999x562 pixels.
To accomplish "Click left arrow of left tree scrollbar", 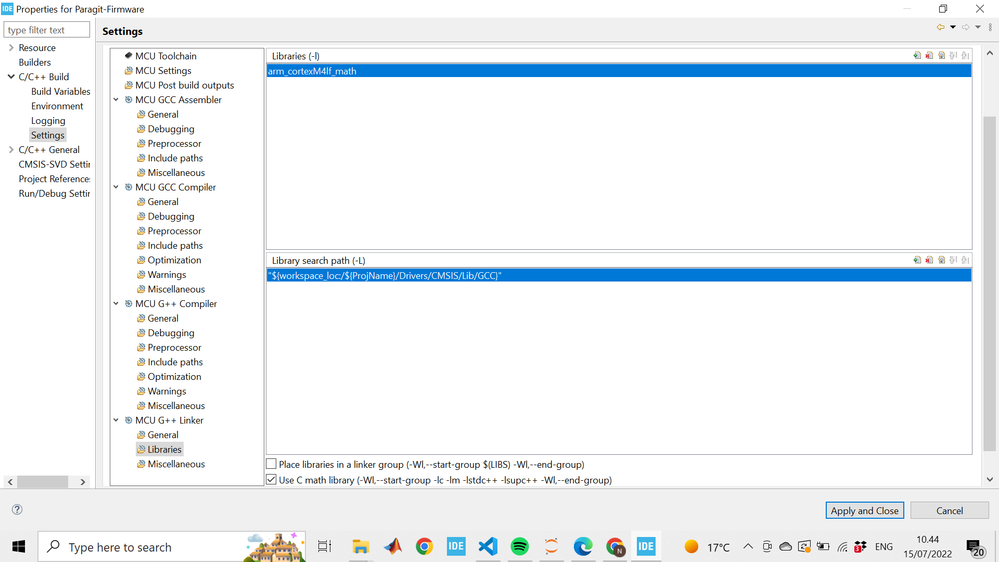I will [x=10, y=482].
